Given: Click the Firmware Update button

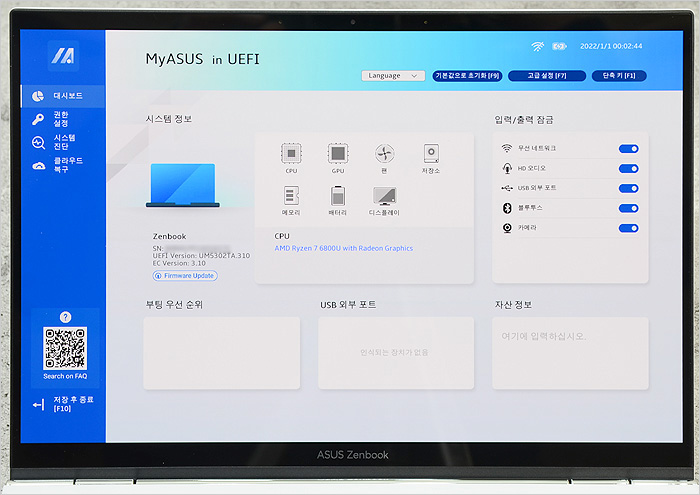Looking at the screenshot, I should (x=185, y=276).
